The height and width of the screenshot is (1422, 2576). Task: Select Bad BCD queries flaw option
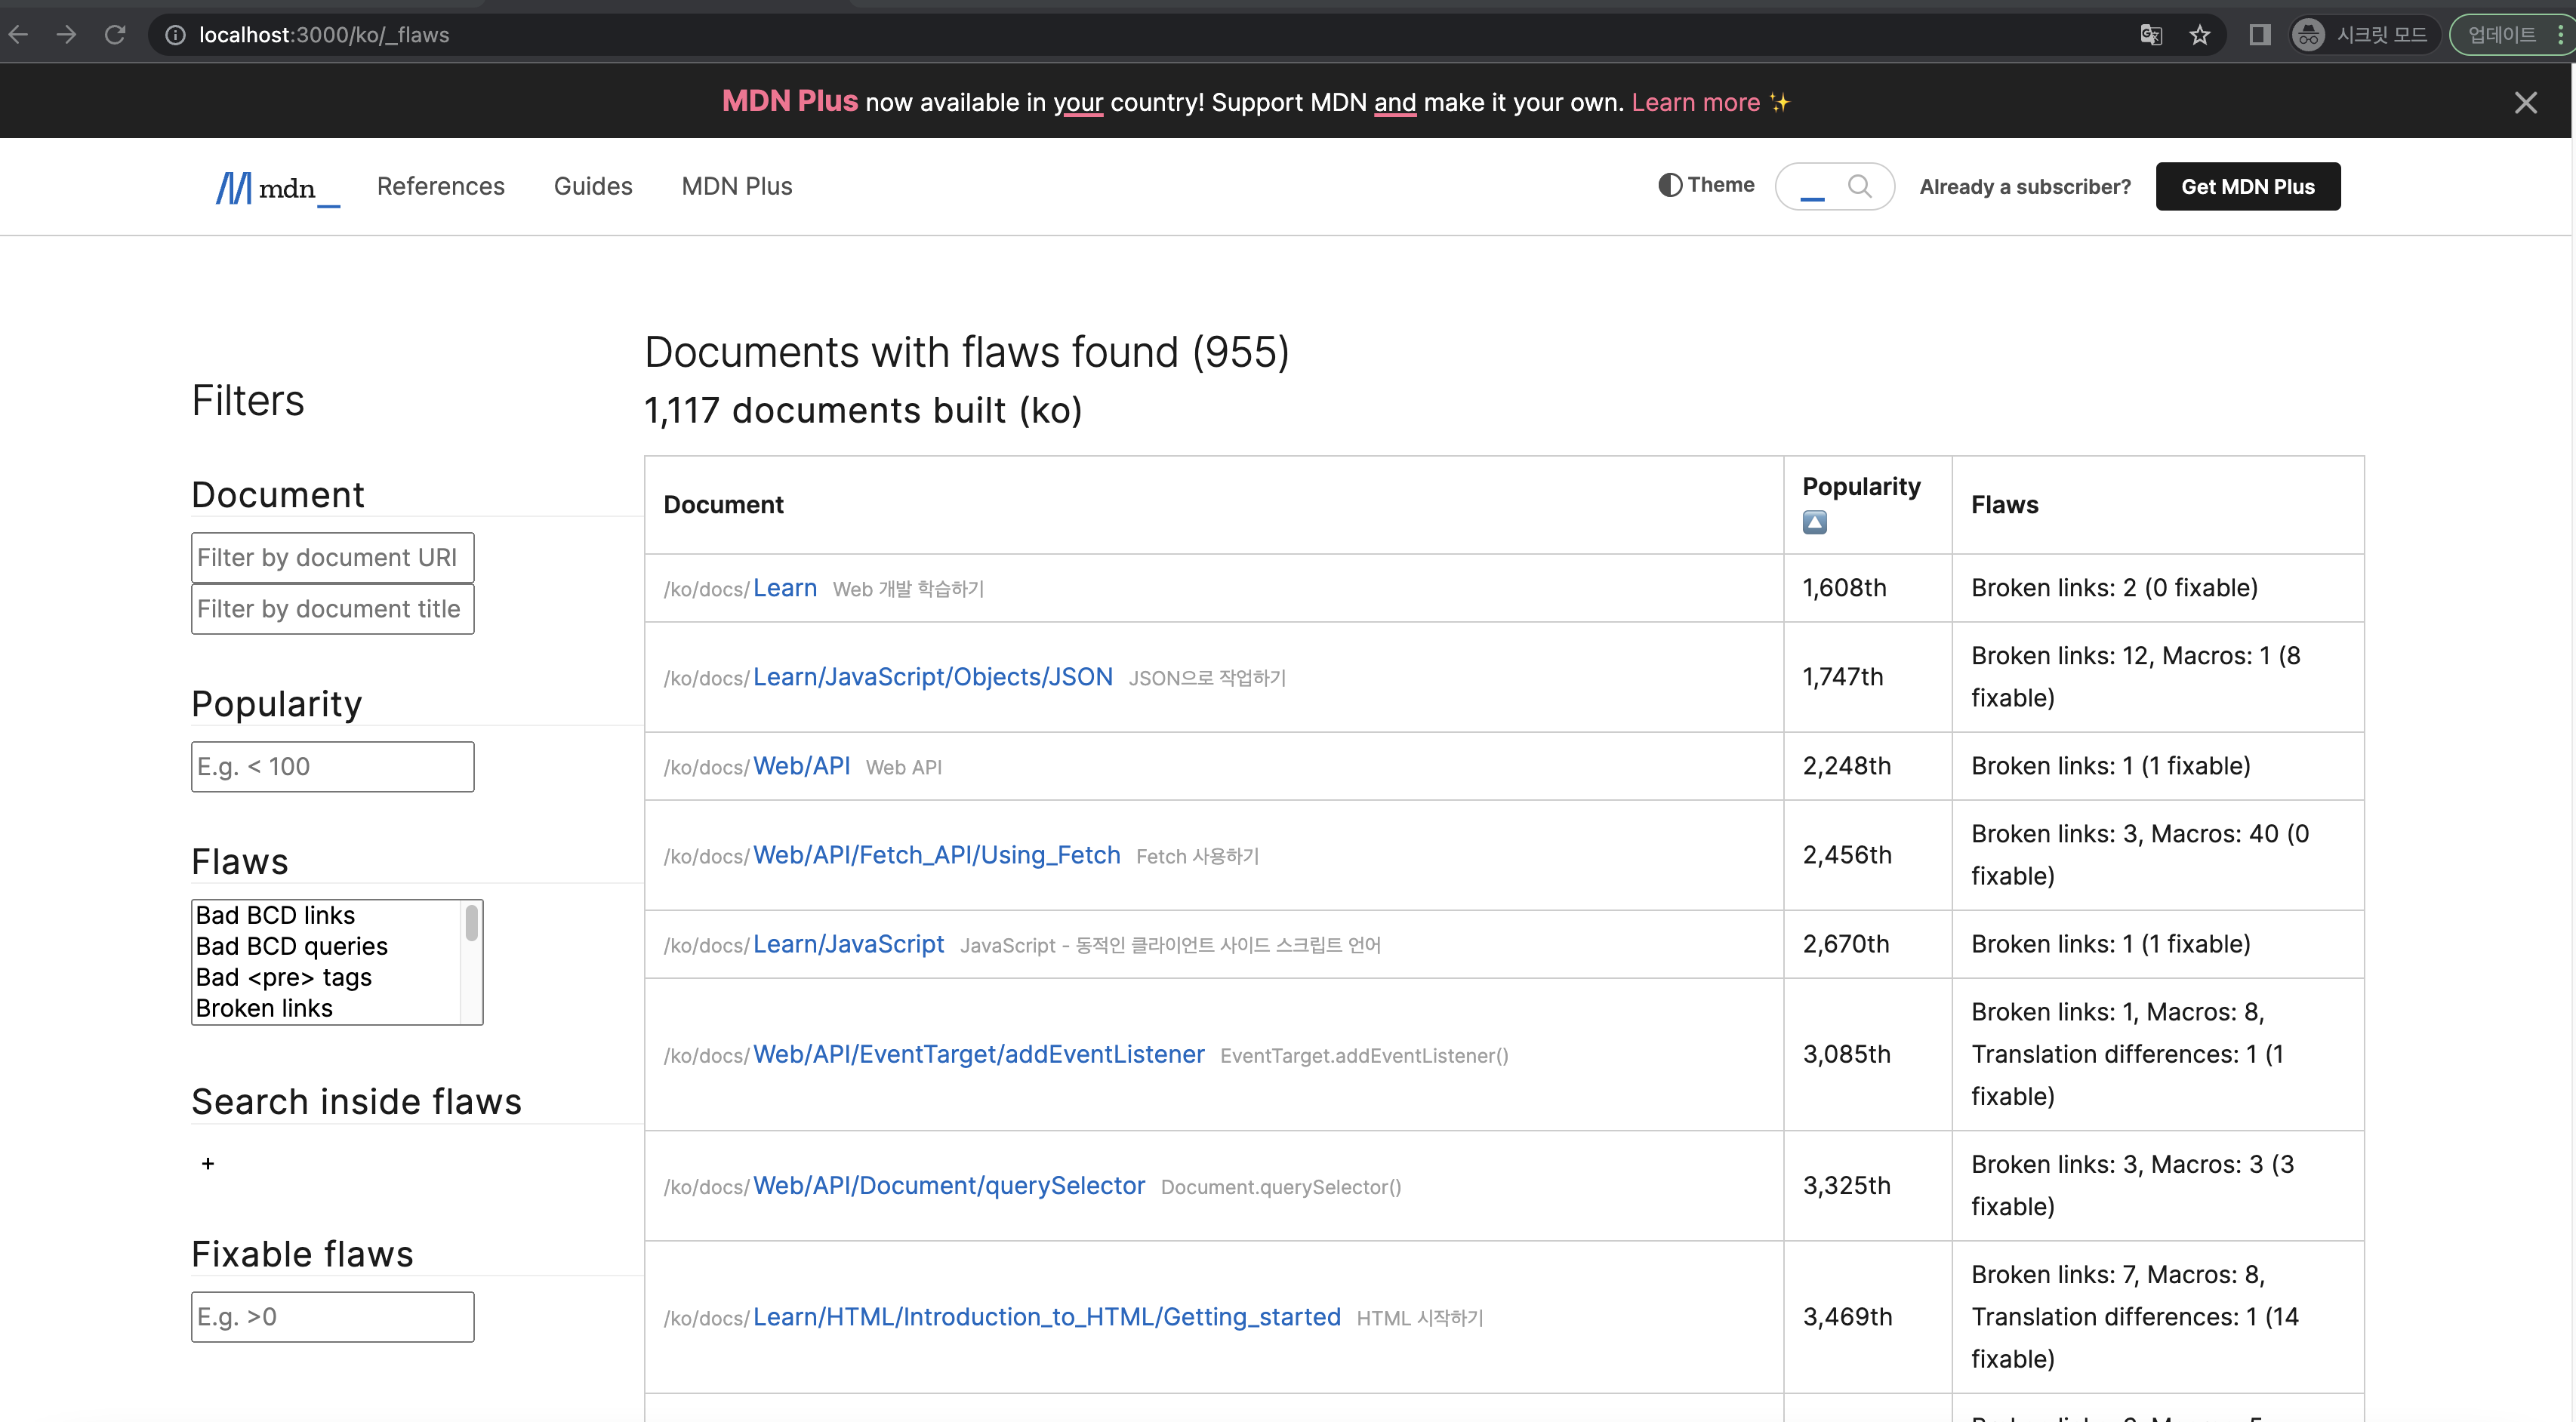tap(291, 946)
